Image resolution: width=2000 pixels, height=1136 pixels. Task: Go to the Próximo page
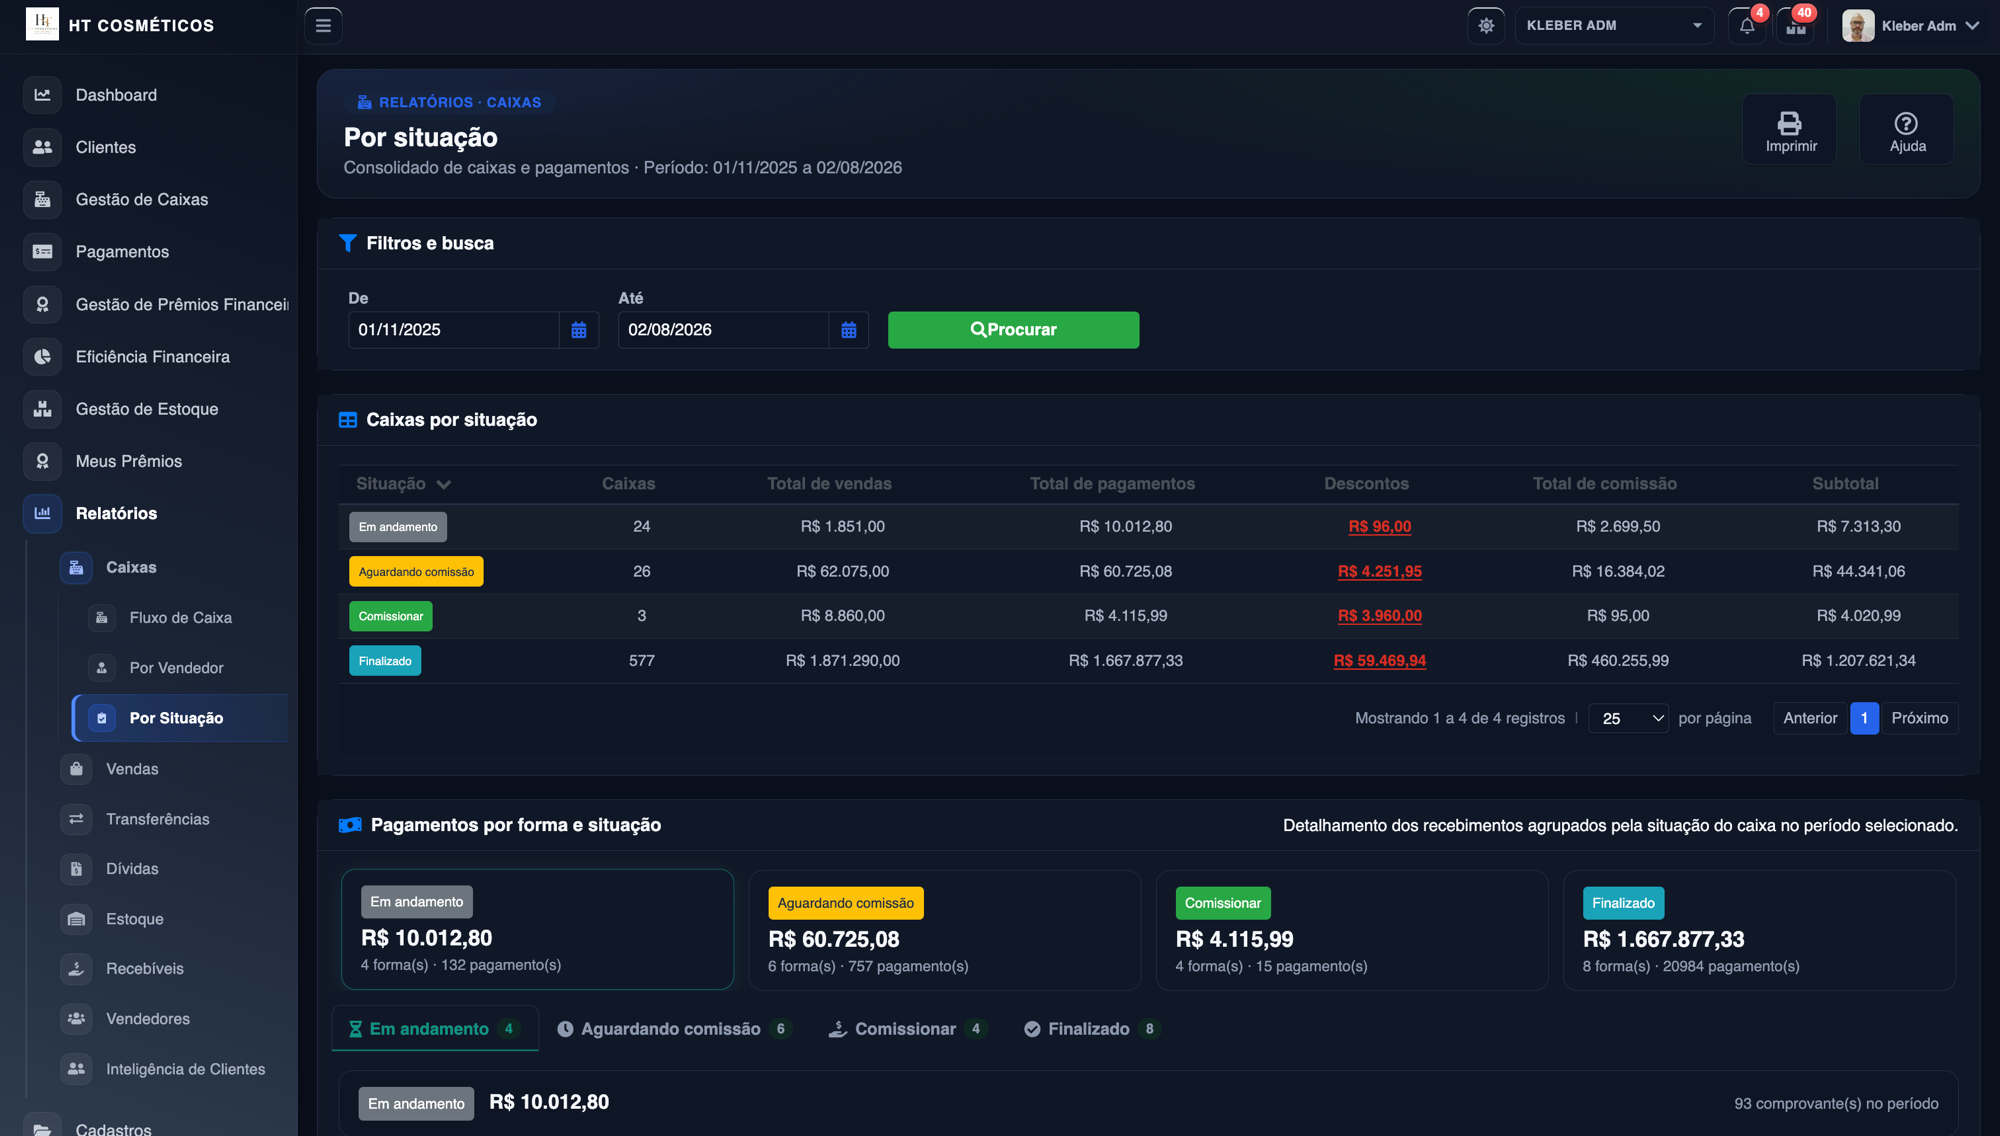(1920, 718)
